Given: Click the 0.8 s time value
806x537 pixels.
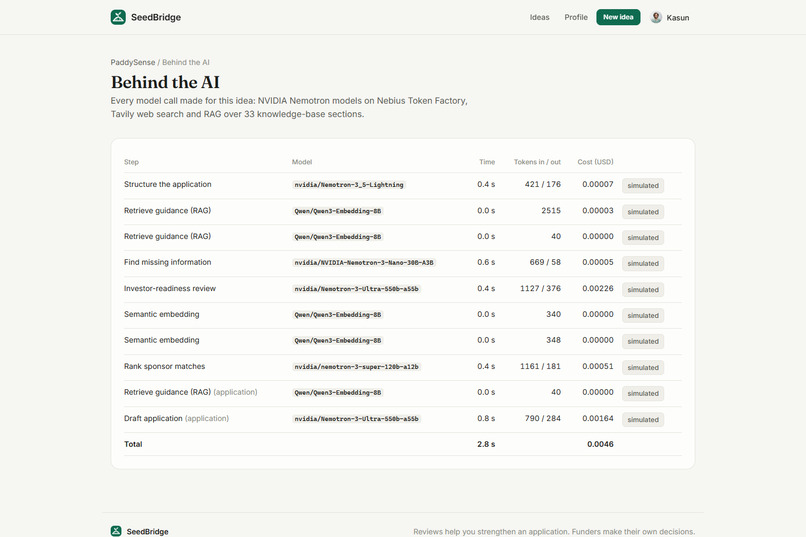Looking at the screenshot, I should (486, 418).
